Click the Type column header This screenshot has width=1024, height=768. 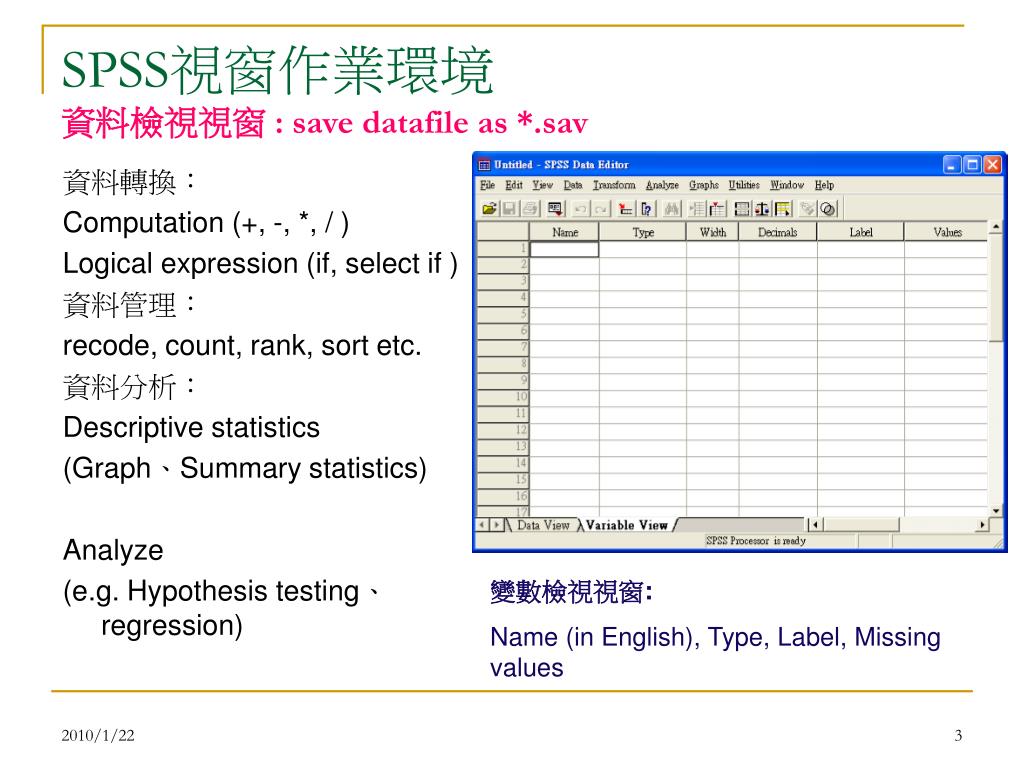point(643,232)
